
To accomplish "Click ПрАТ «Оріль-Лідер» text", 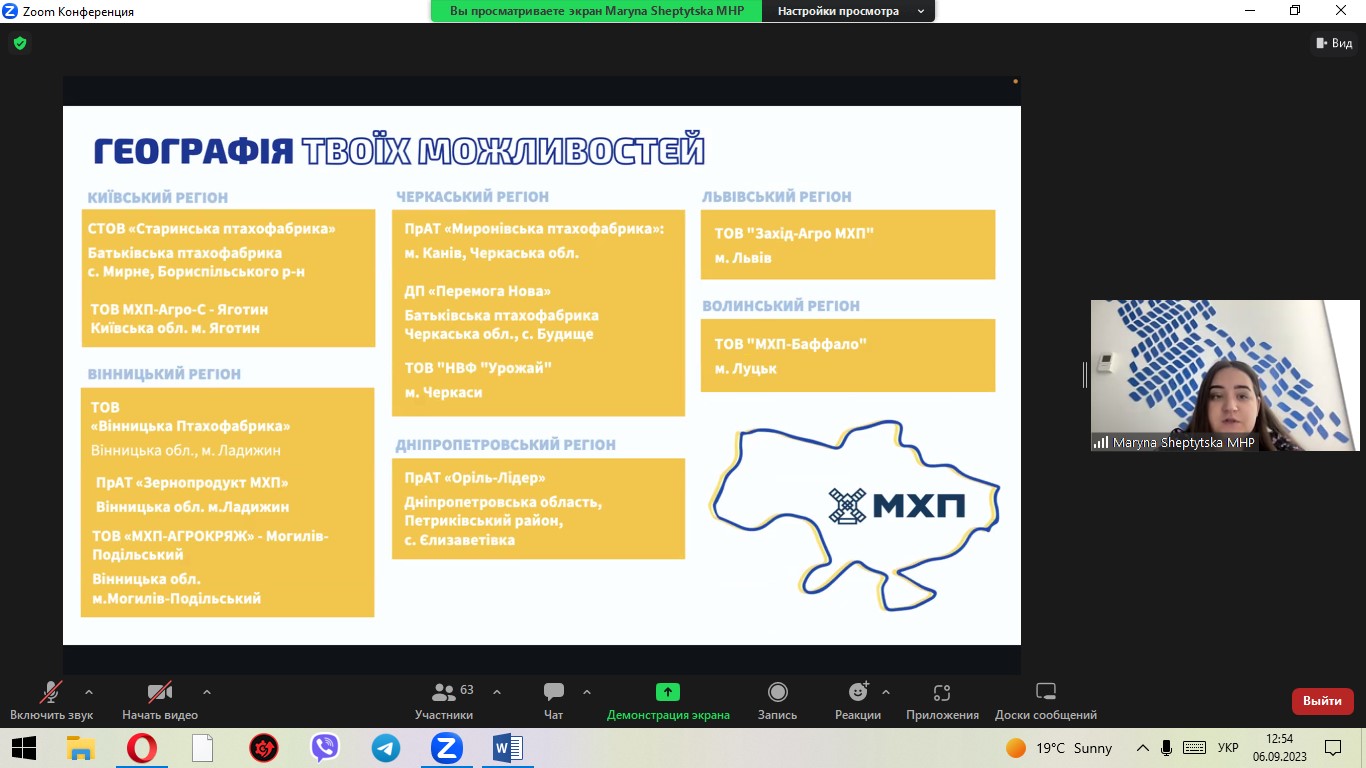I will [x=475, y=478].
